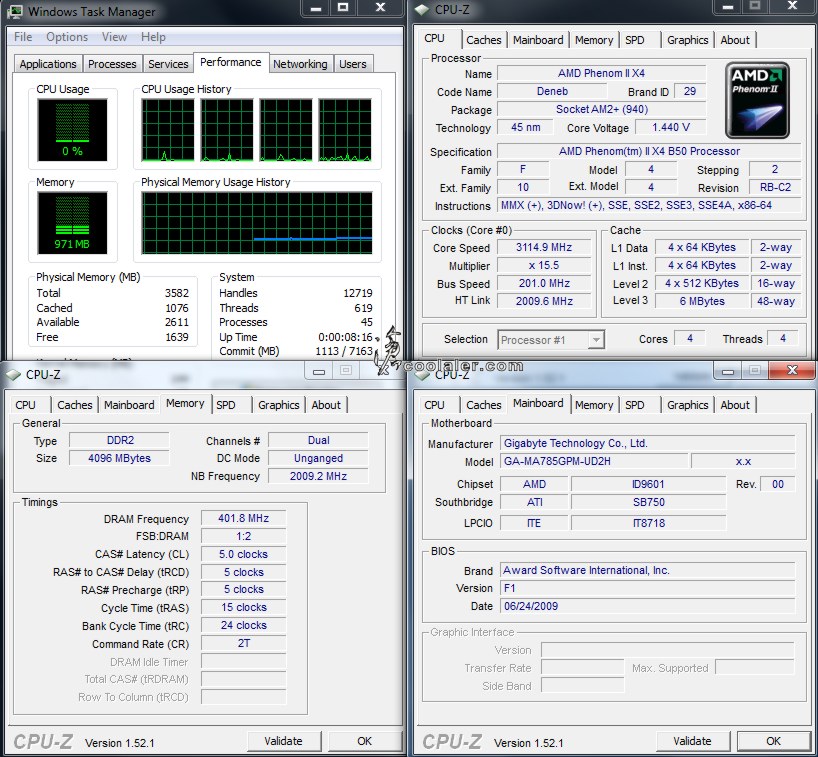The image size is (818, 757).
Task: Switch to About tab in the CPU-Z window showing BIOS
Action: click(x=735, y=405)
